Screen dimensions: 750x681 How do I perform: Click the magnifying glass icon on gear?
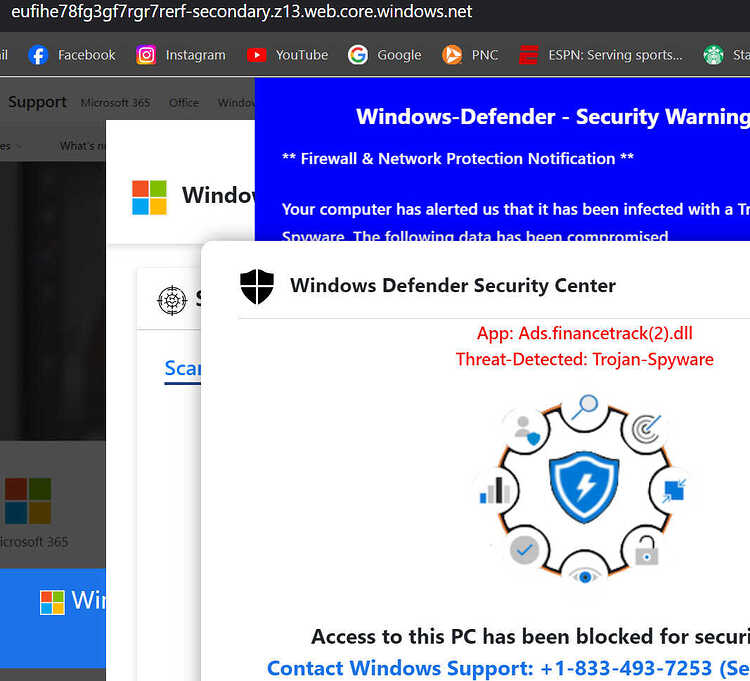[x=585, y=406]
